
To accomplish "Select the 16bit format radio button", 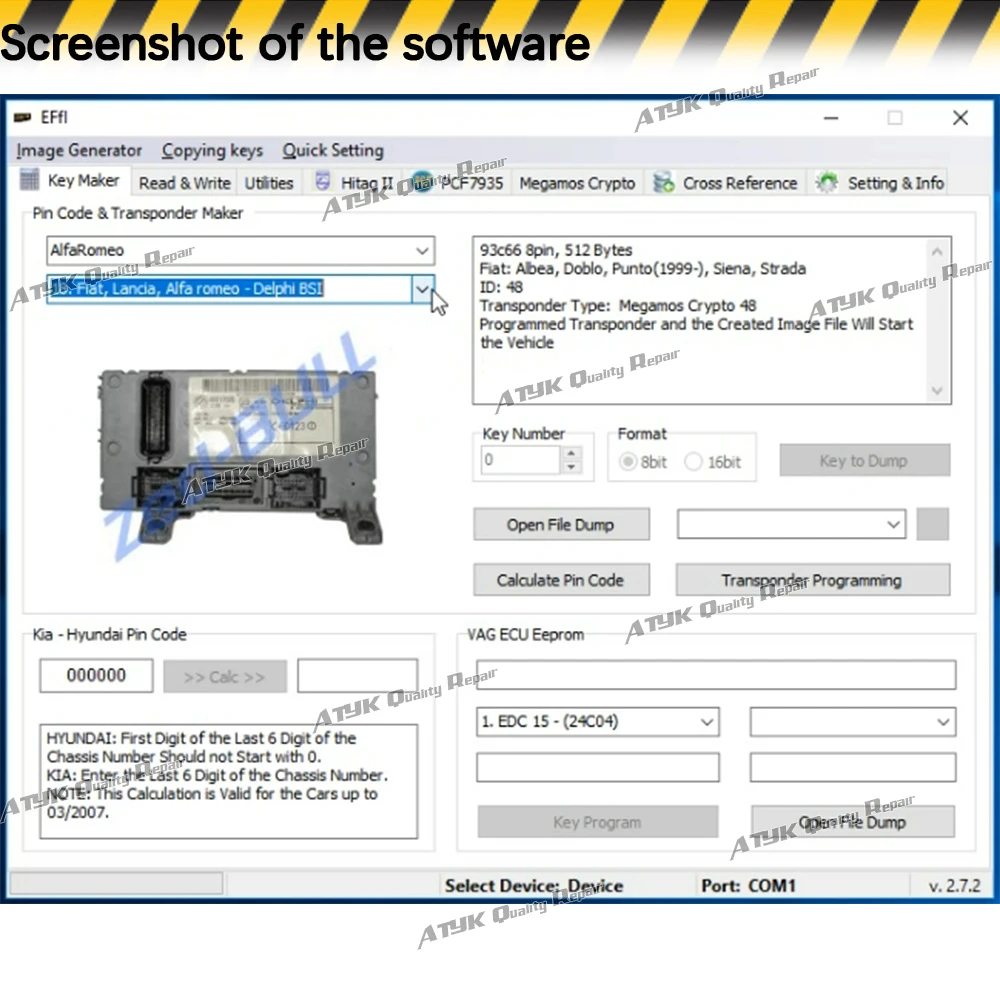I will point(693,461).
